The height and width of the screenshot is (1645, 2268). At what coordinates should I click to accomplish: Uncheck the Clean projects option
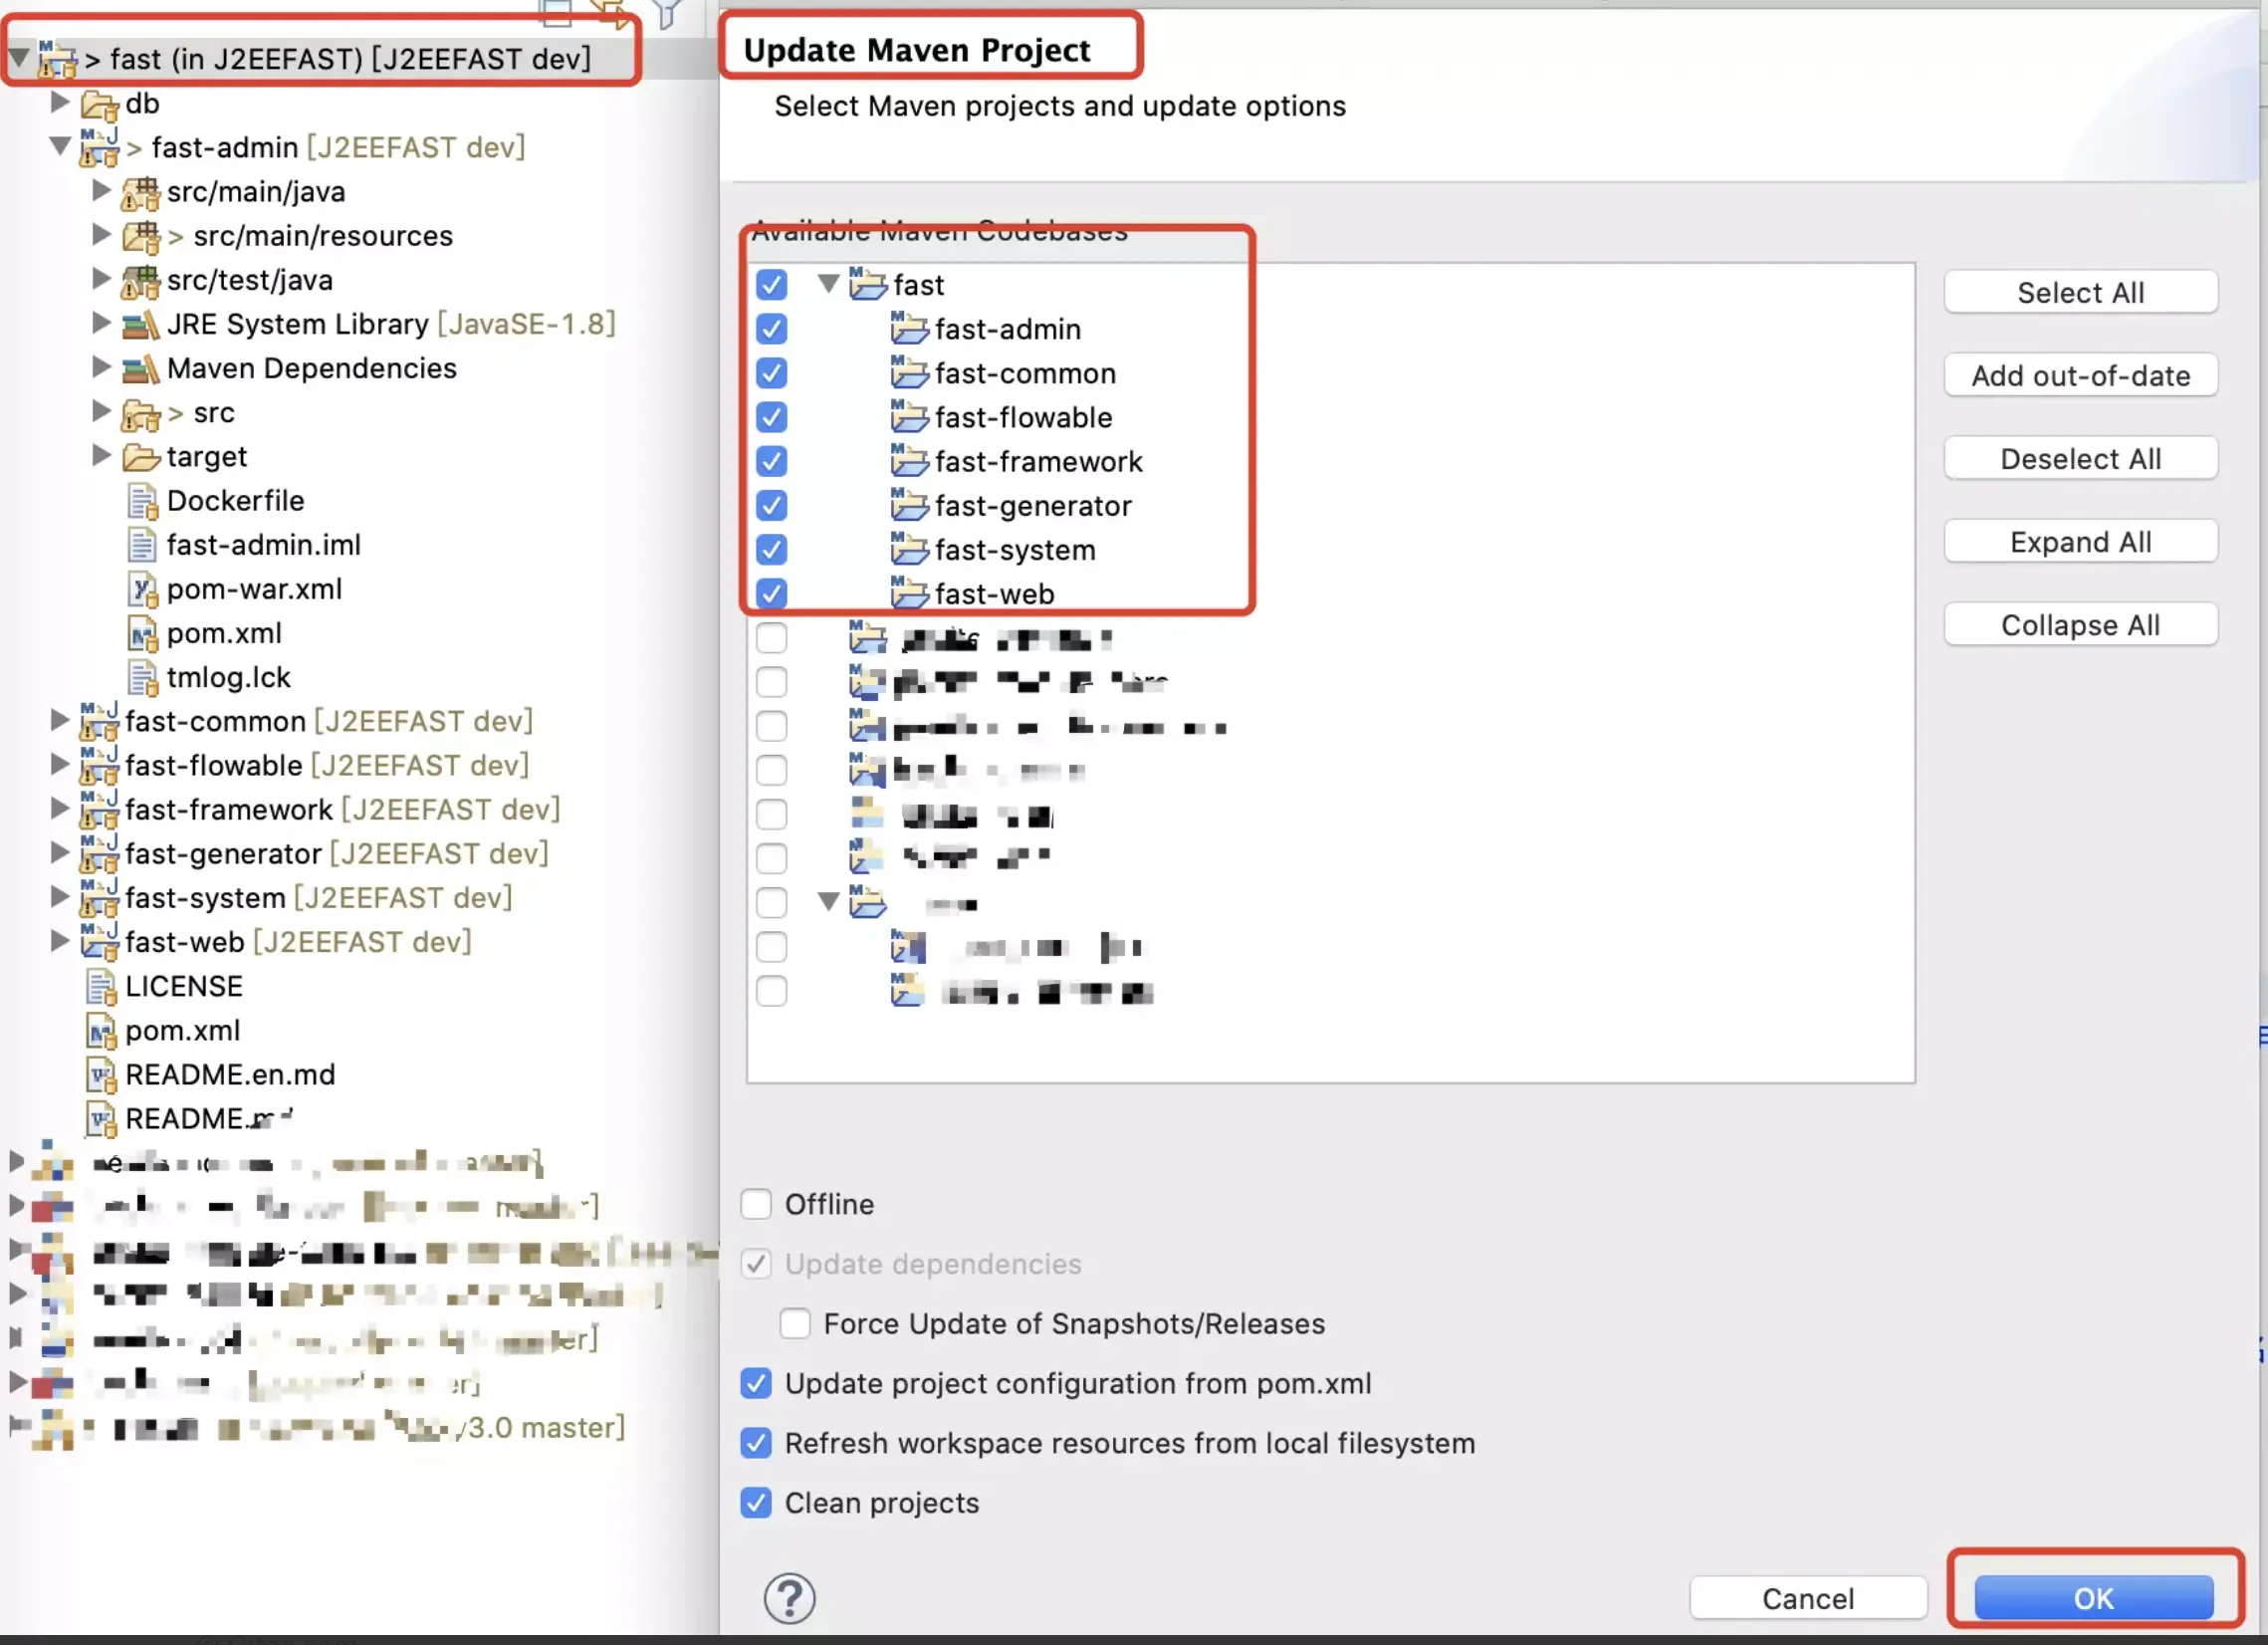point(756,1502)
